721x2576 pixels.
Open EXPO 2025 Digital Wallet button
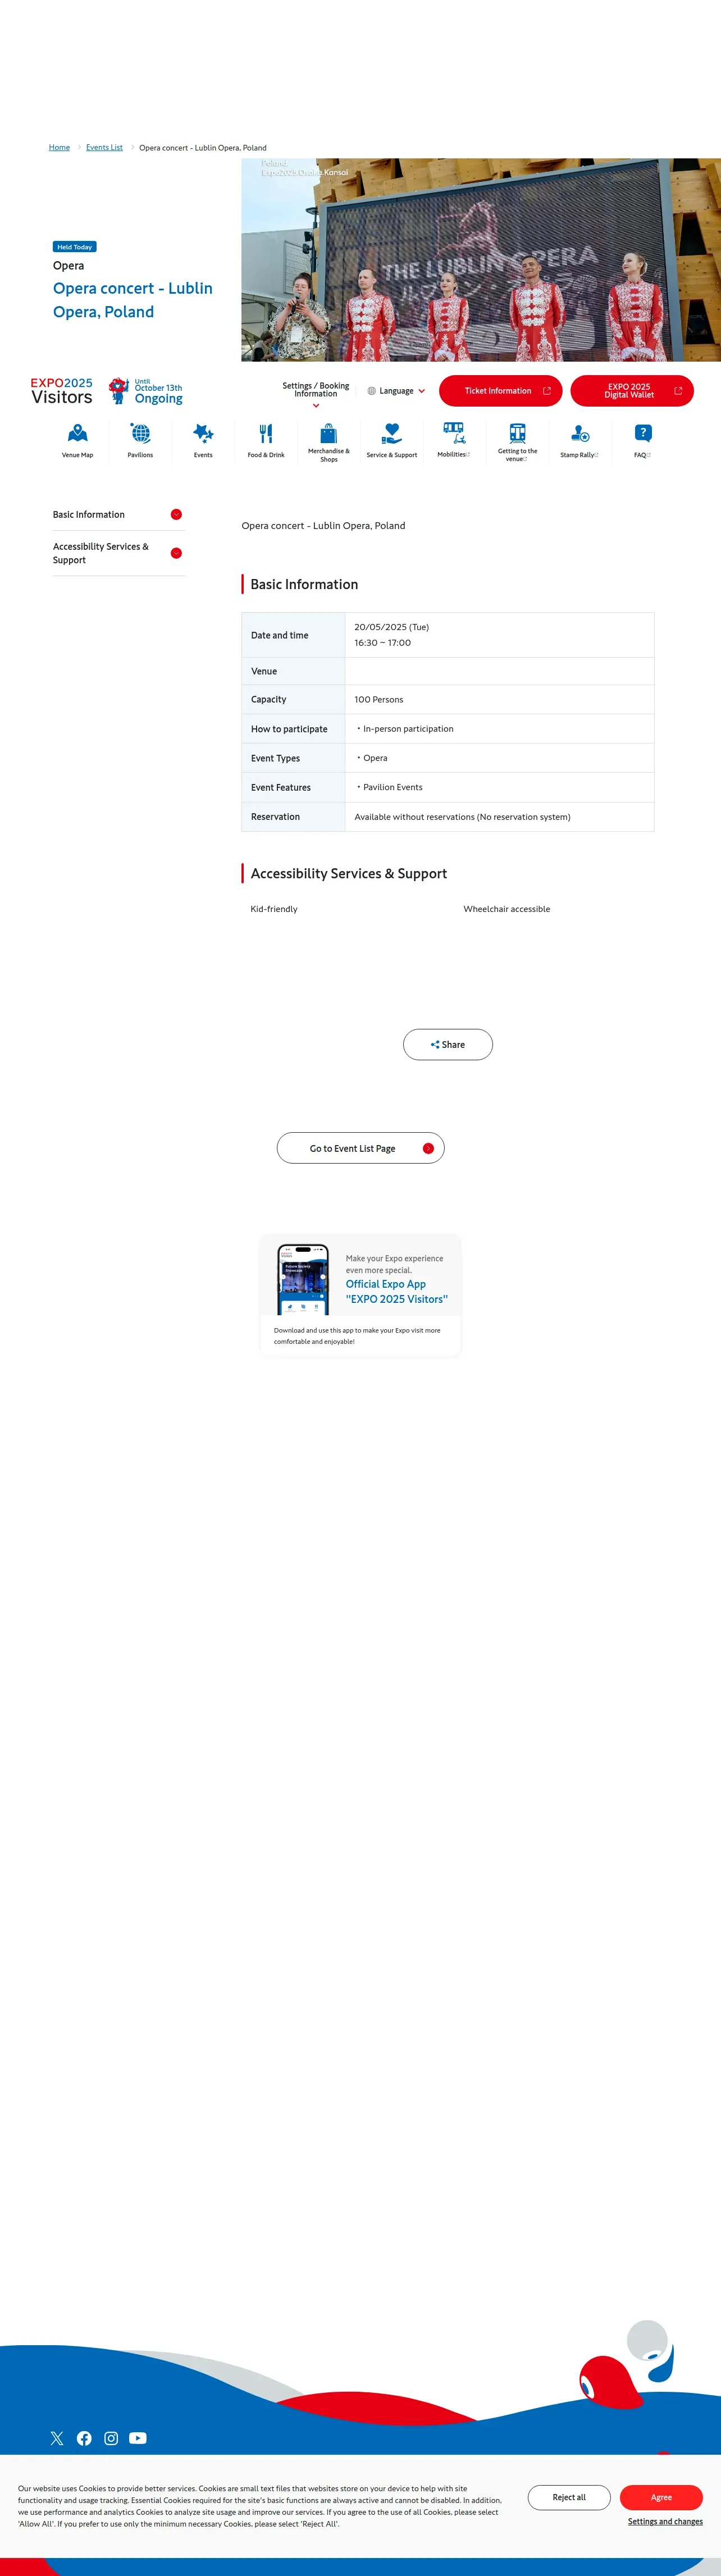coord(632,391)
